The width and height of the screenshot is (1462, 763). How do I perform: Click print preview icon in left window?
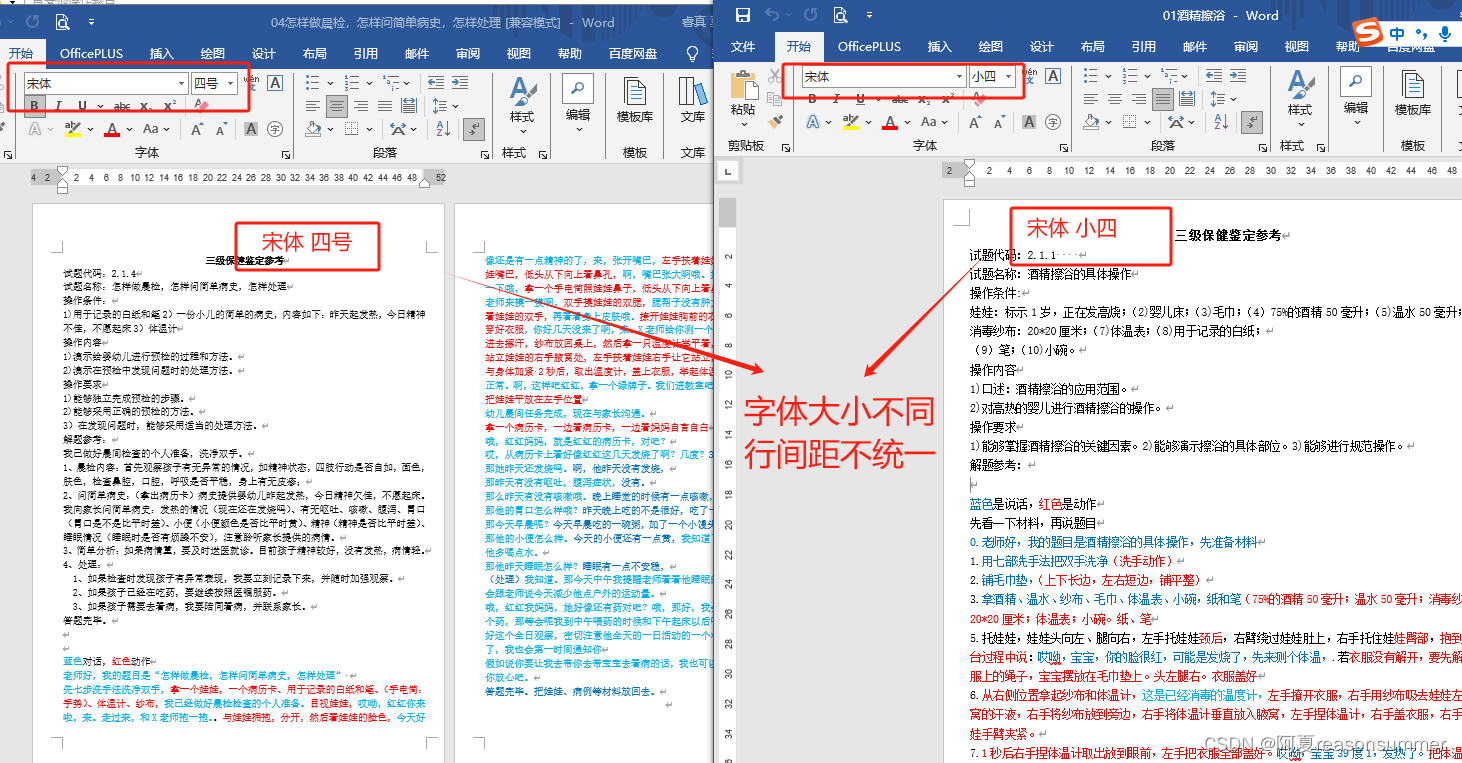(63, 21)
